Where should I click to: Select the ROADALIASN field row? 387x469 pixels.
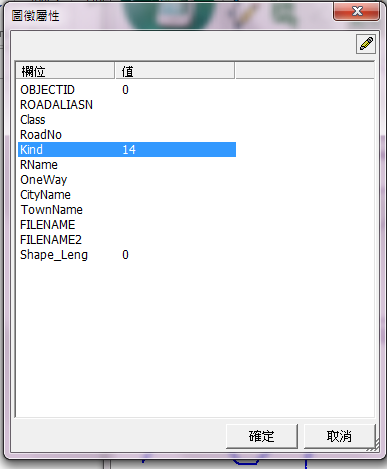point(127,105)
